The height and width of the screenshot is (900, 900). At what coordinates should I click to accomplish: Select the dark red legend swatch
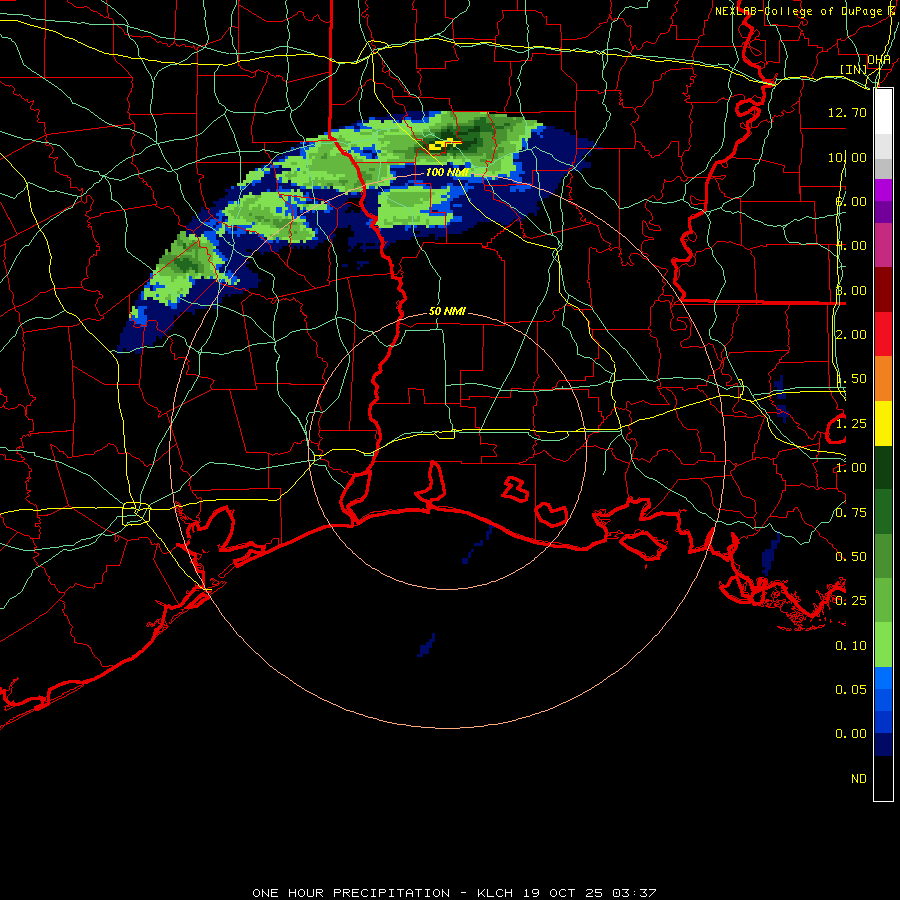click(x=883, y=290)
